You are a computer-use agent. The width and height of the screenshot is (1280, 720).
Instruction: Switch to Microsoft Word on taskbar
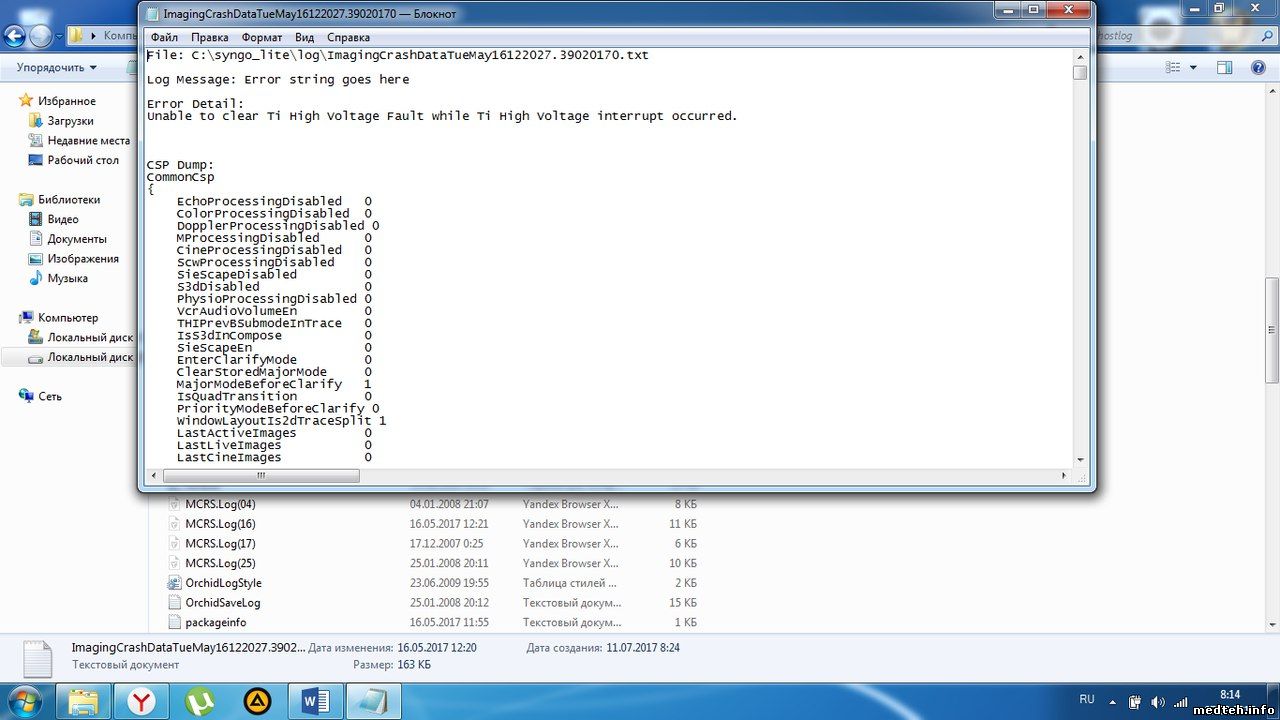click(x=316, y=701)
